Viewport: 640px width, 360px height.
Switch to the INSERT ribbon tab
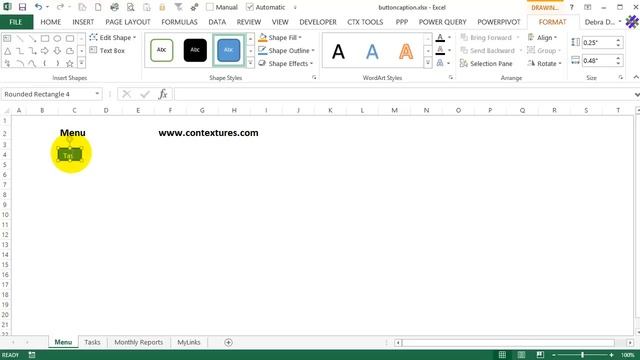pyautogui.click(x=83, y=22)
